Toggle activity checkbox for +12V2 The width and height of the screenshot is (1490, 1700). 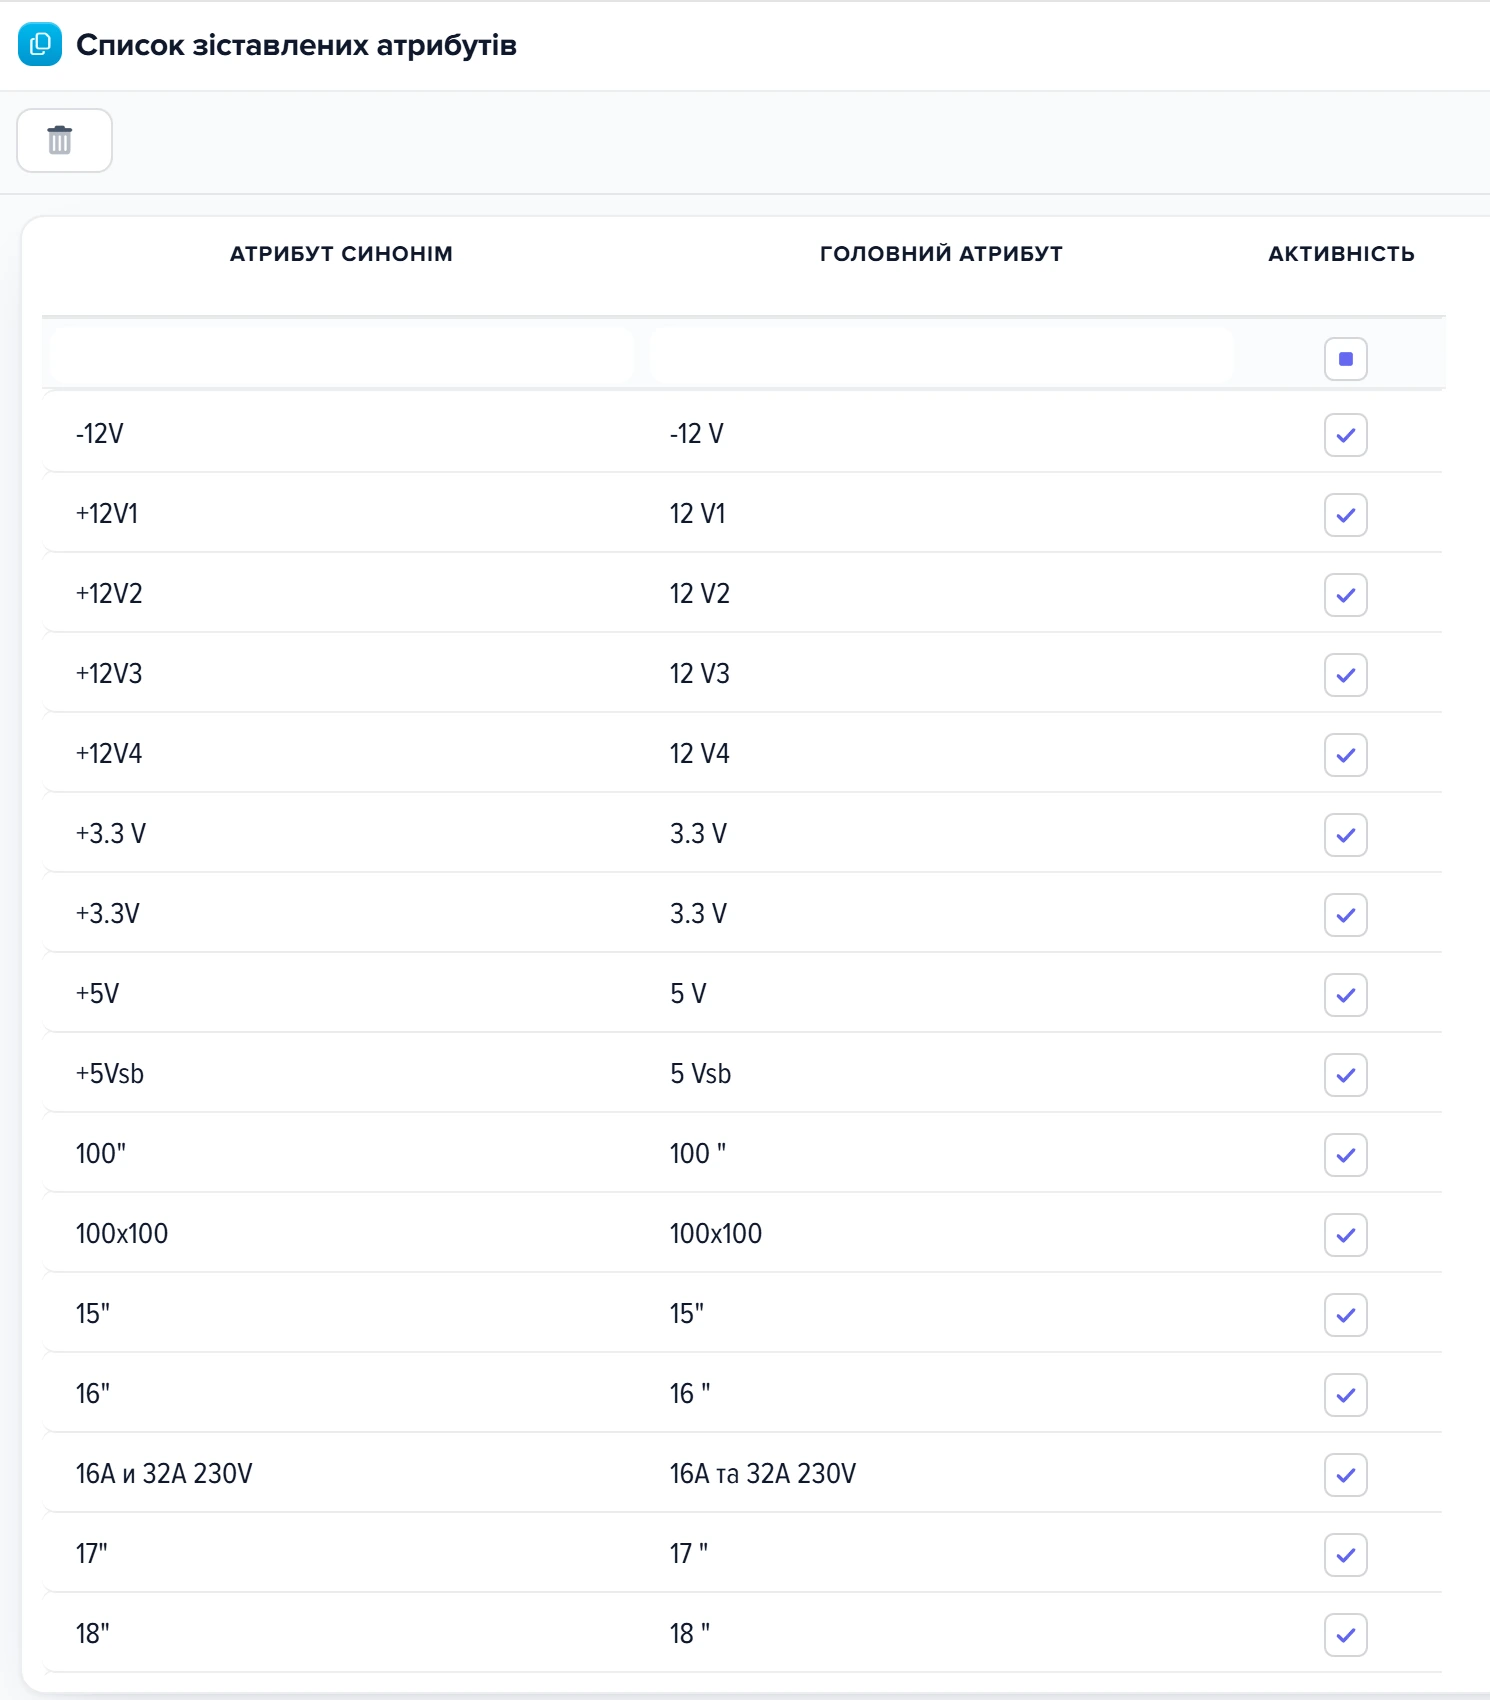[x=1346, y=595]
